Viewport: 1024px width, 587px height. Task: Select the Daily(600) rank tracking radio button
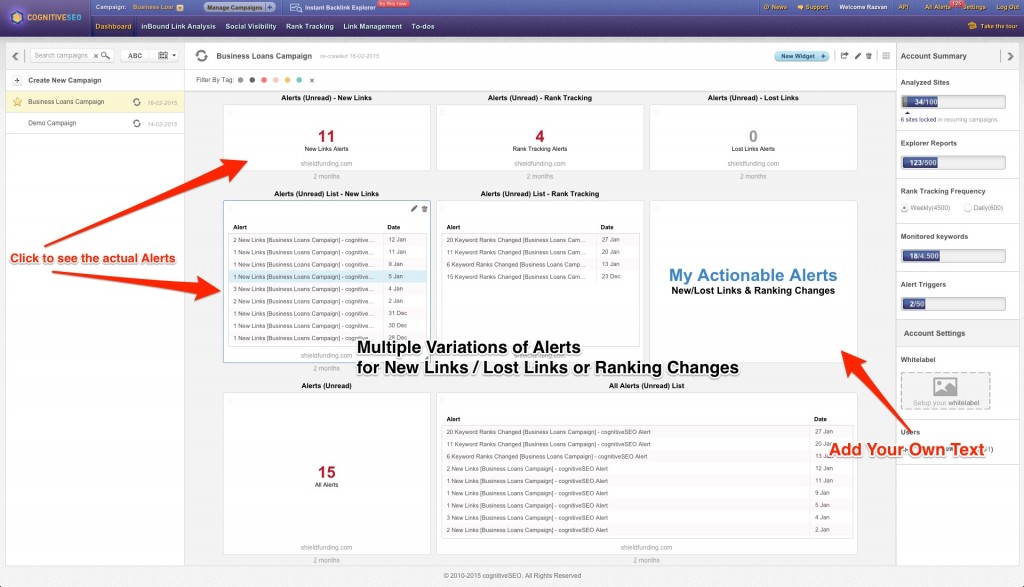point(967,208)
